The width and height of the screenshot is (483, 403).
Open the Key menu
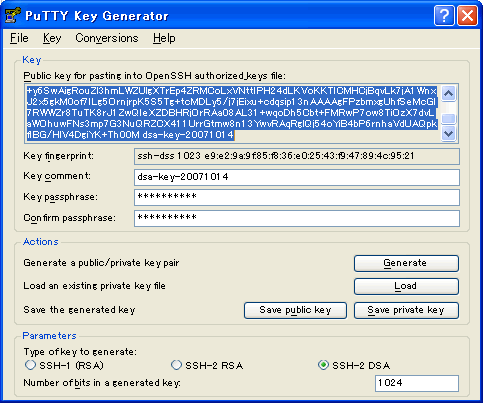click(x=52, y=38)
